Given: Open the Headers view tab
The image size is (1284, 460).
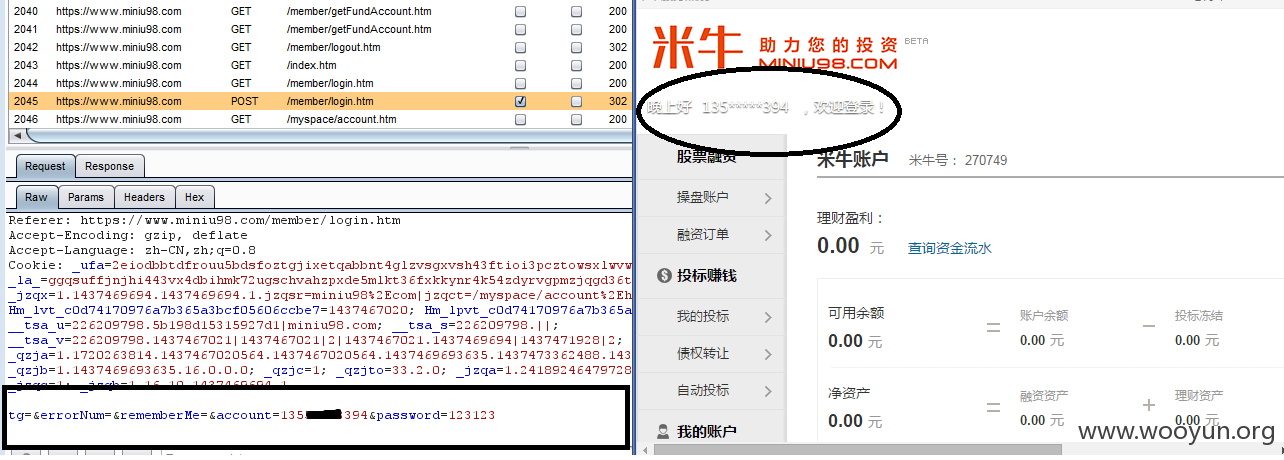Looking at the screenshot, I should [145, 197].
